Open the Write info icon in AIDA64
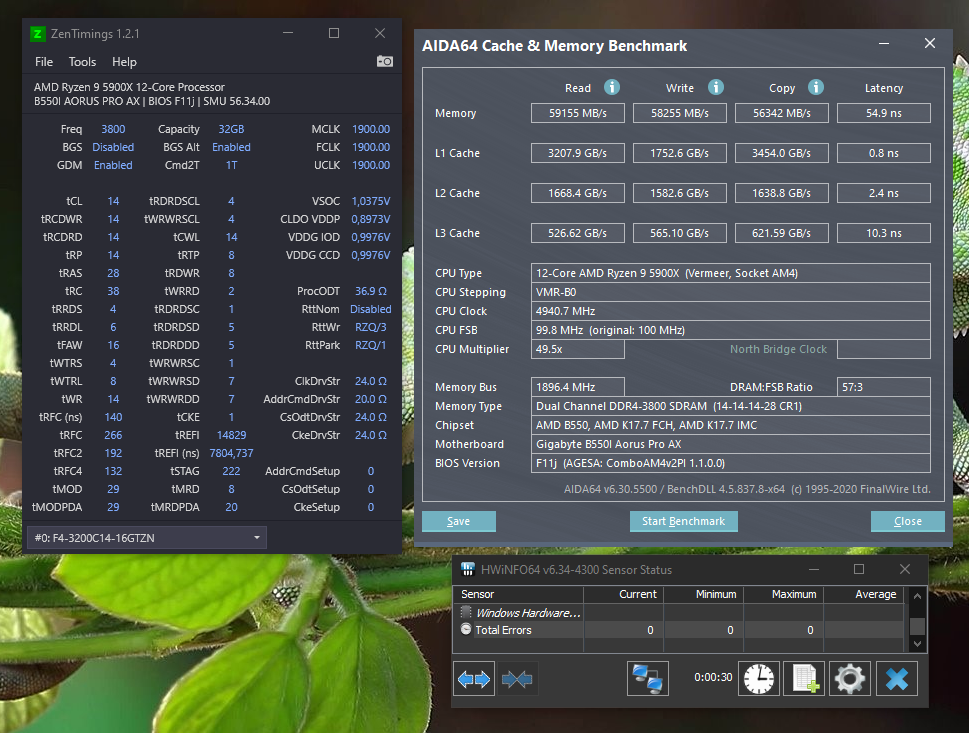Screen dimensions: 969x733 click(x=716, y=87)
